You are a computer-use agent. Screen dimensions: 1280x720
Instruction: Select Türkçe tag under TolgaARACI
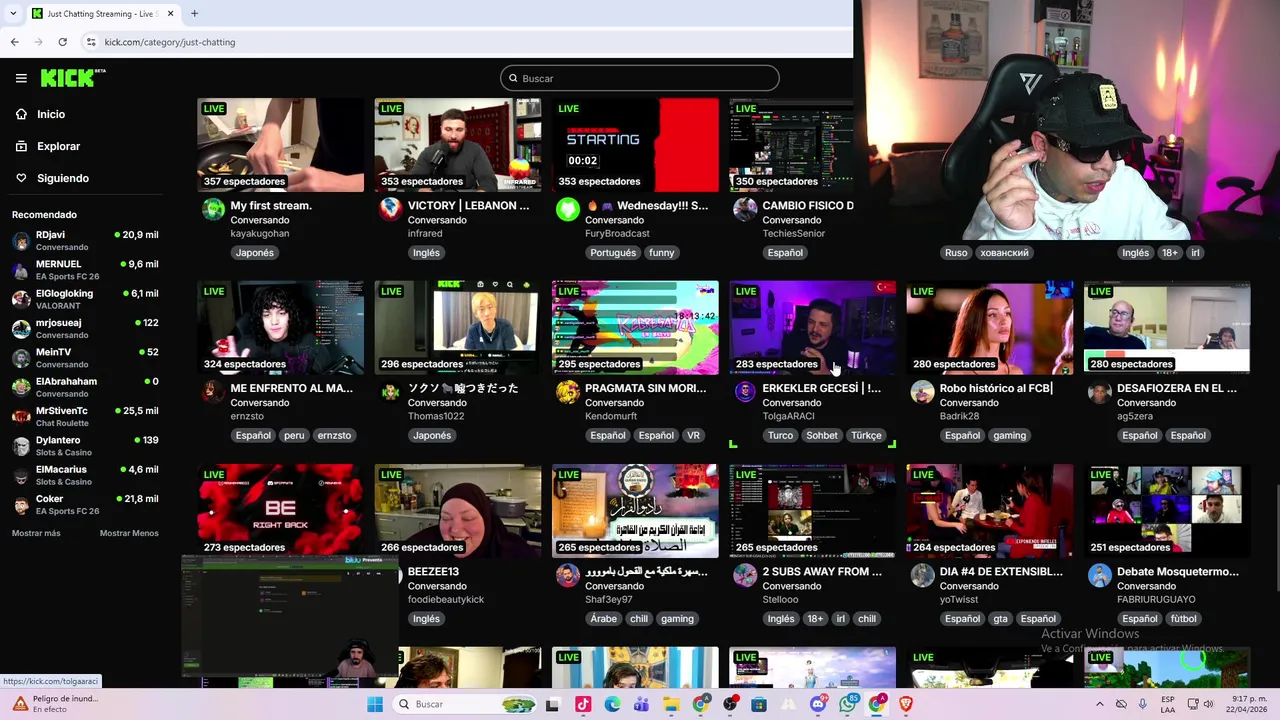(x=866, y=436)
